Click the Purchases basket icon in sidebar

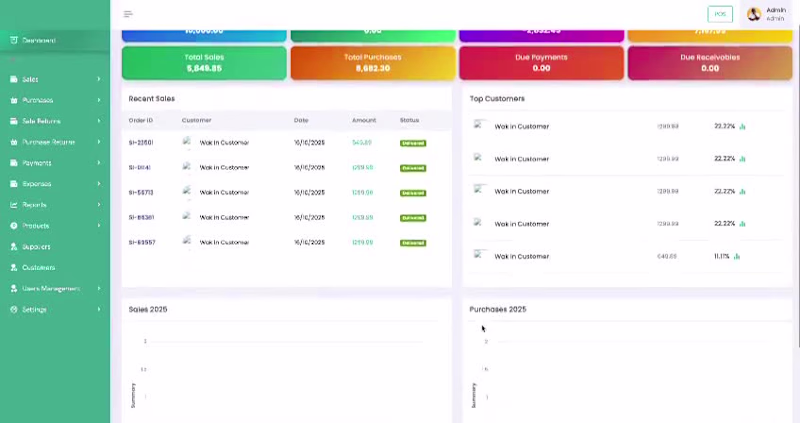coord(14,100)
